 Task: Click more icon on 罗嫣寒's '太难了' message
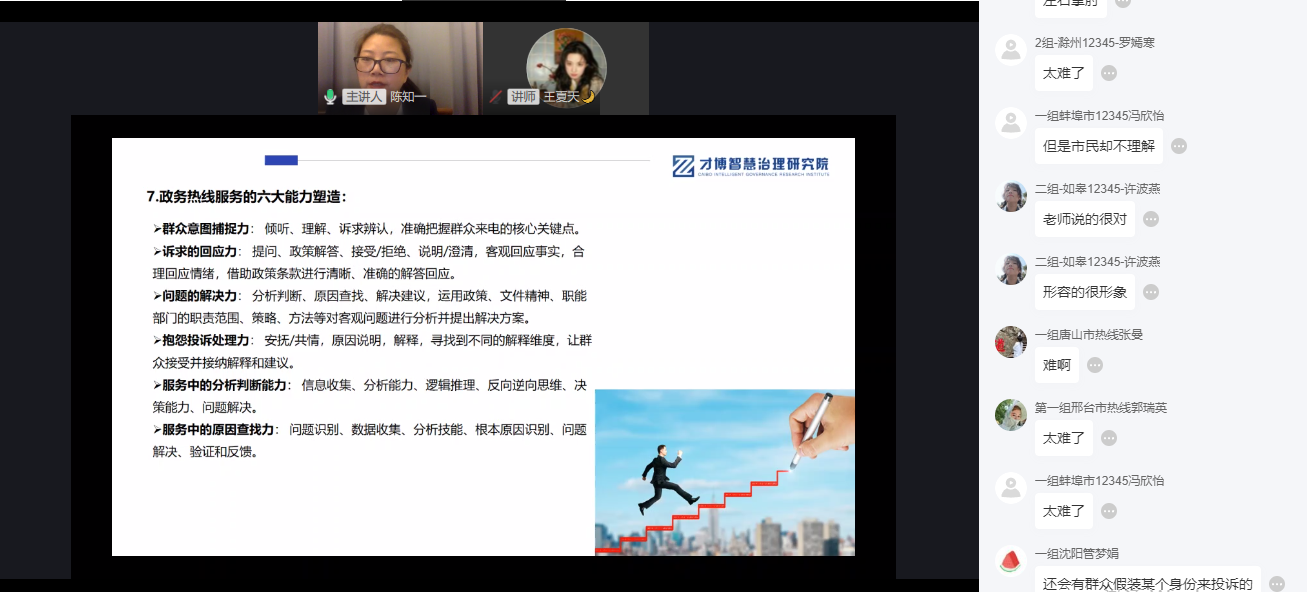point(1109,73)
